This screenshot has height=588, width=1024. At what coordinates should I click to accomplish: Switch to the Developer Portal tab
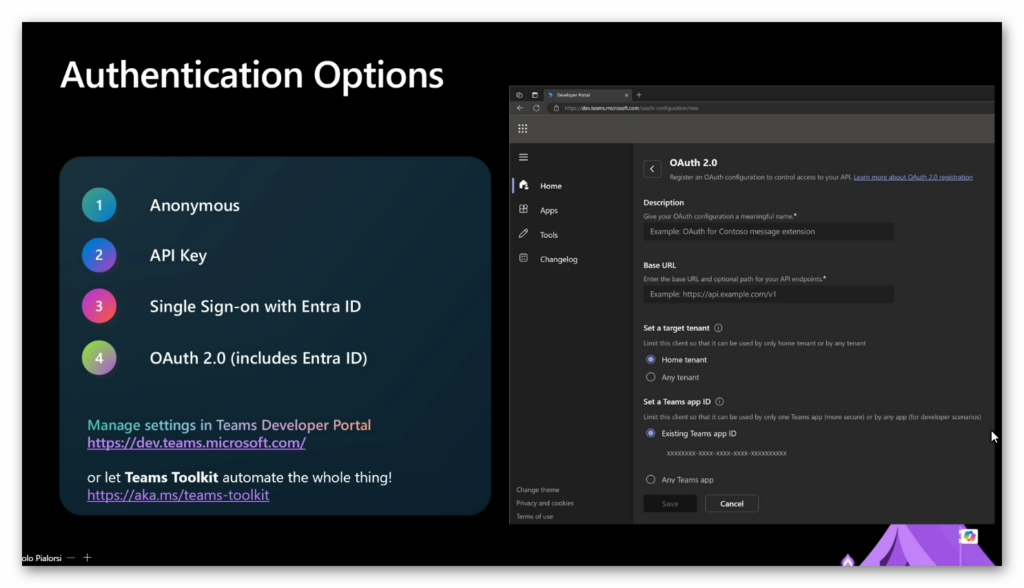pyautogui.click(x=588, y=95)
